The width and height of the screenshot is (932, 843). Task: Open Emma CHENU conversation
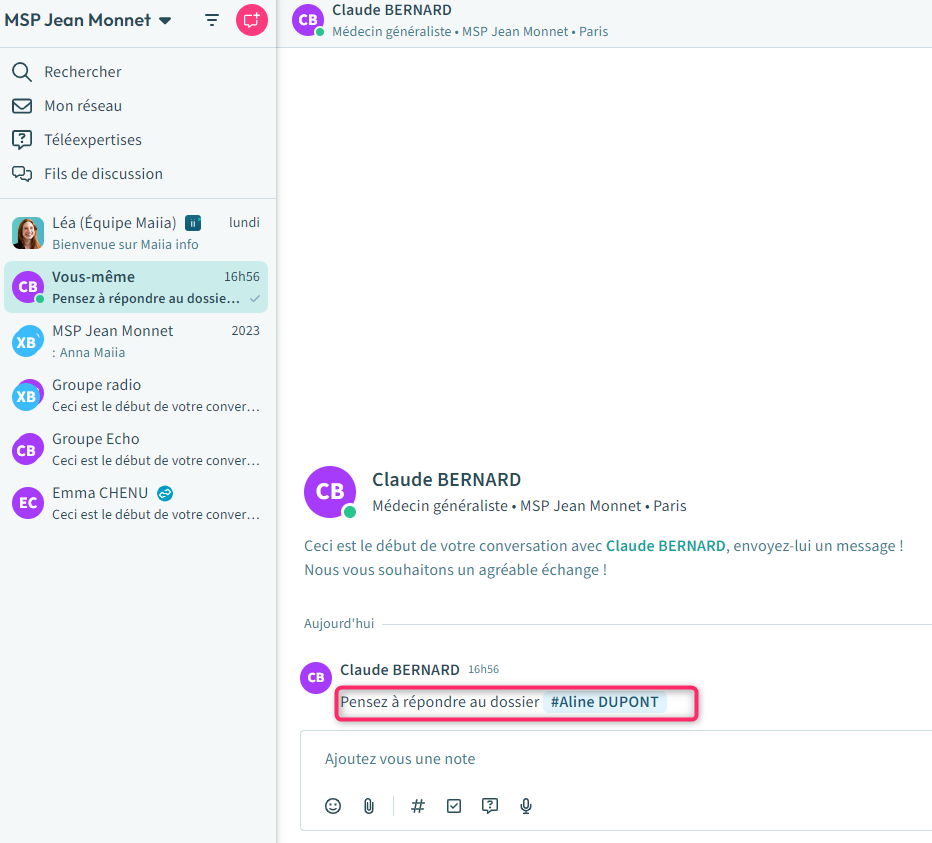pos(136,503)
